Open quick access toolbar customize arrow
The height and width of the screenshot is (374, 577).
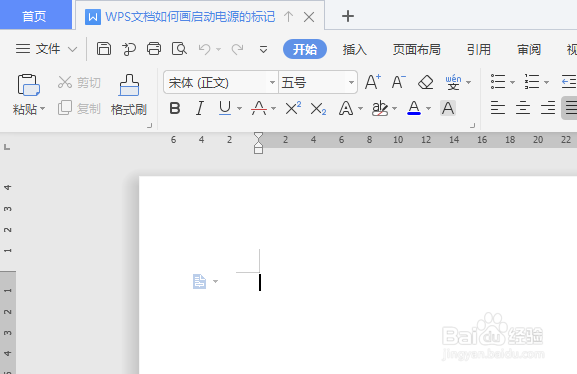(x=263, y=49)
